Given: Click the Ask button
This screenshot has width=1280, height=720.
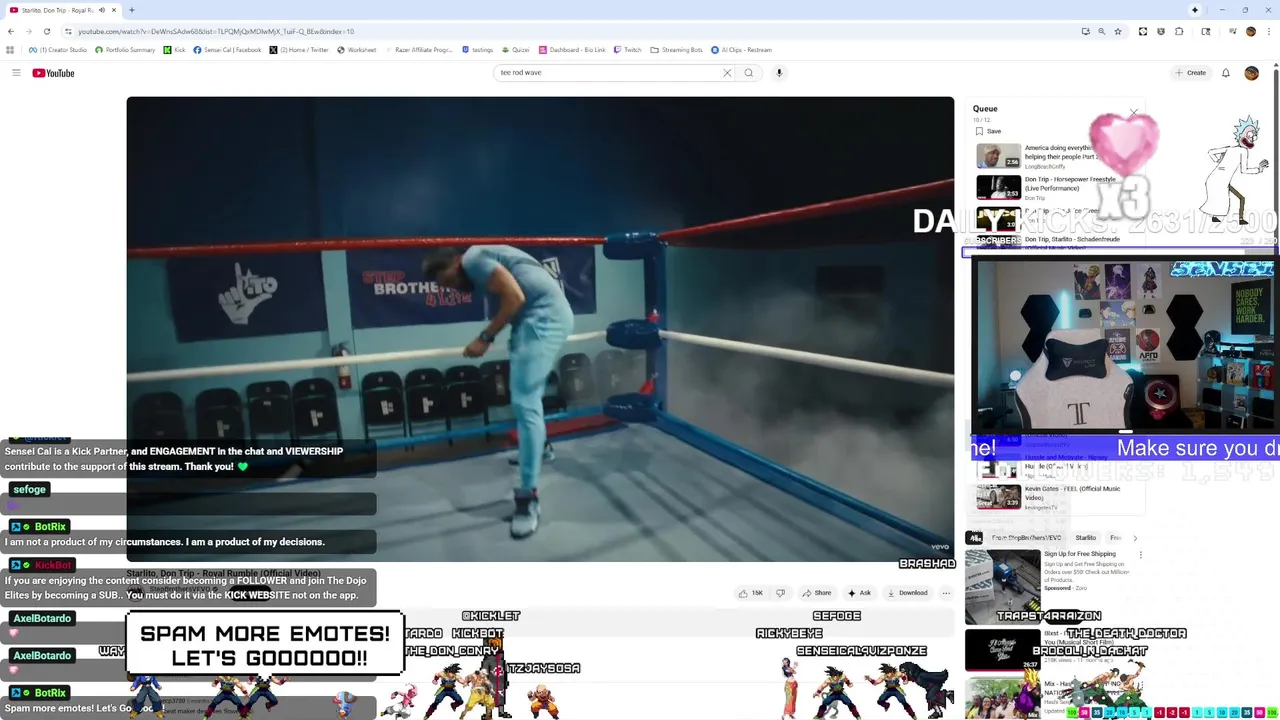Looking at the screenshot, I should tap(859, 593).
